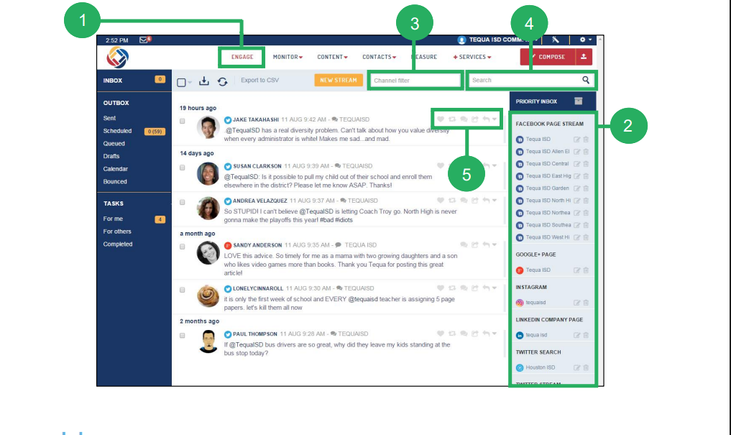The height and width of the screenshot is (435, 731).
Task: Share Jake Takahashi's post
Action: point(475,119)
